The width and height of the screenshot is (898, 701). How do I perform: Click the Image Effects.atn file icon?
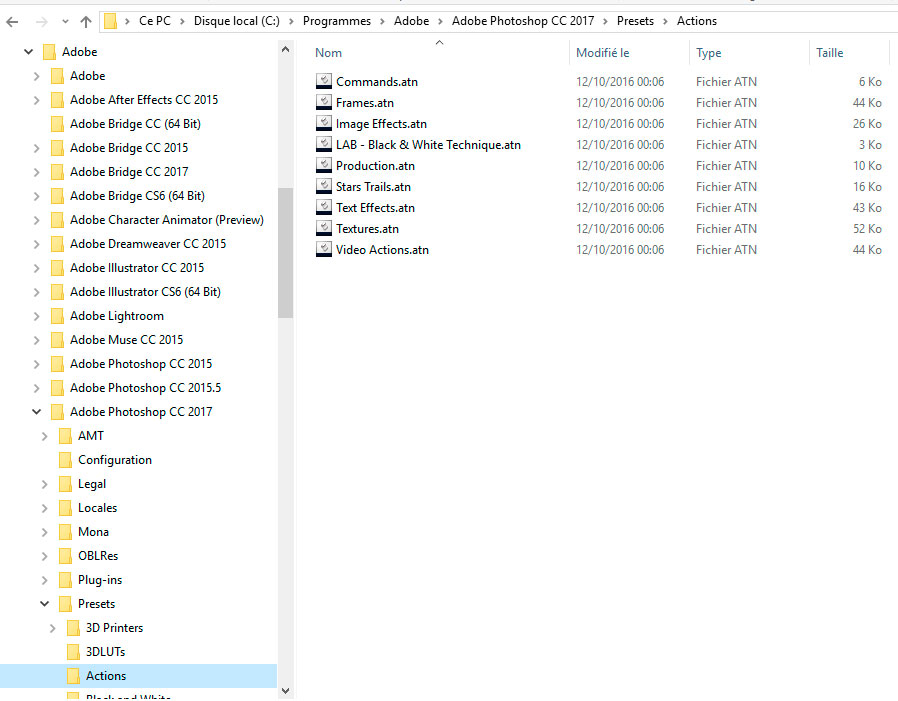click(x=323, y=123)
